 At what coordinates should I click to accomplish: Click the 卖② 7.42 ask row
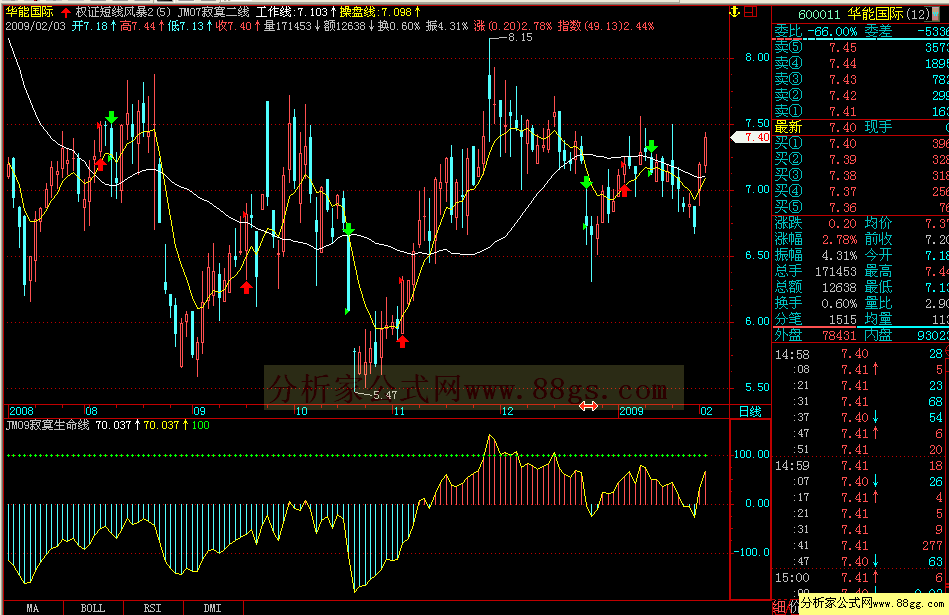click(x=861, y=95)
